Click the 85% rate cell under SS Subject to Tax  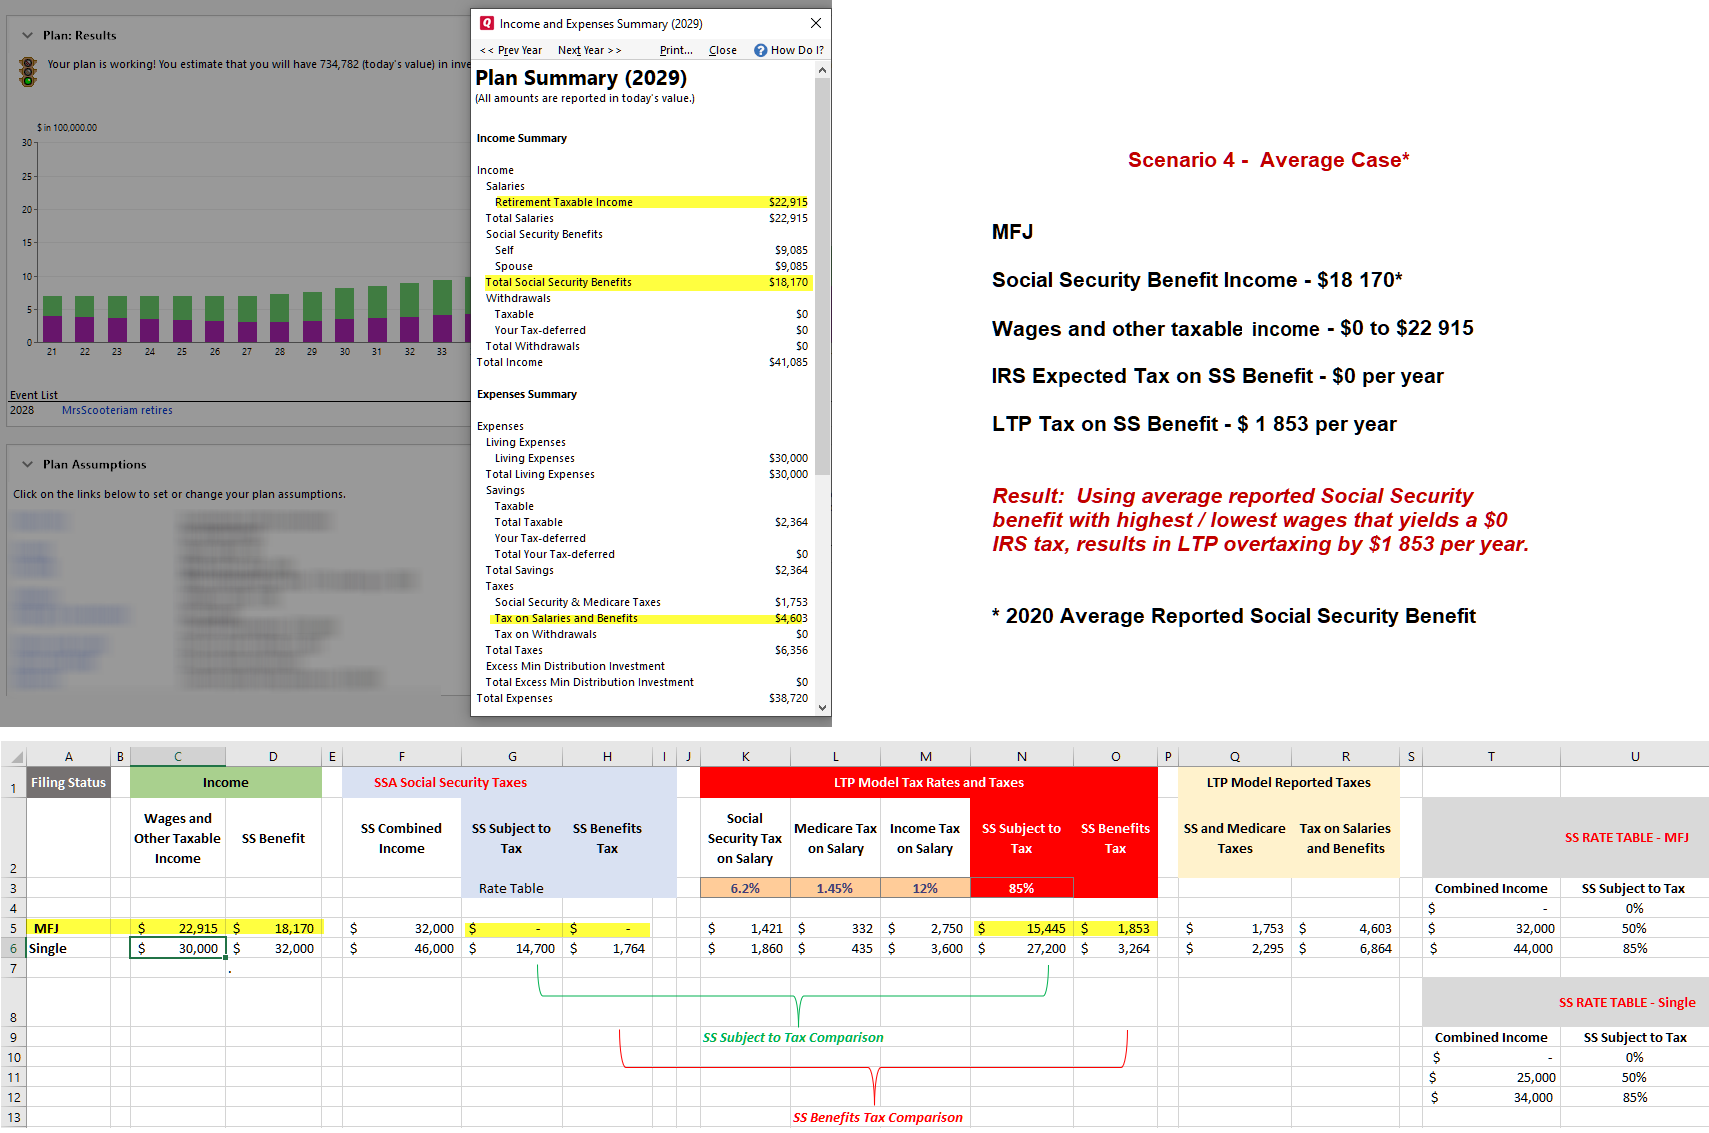[1021, 888]
